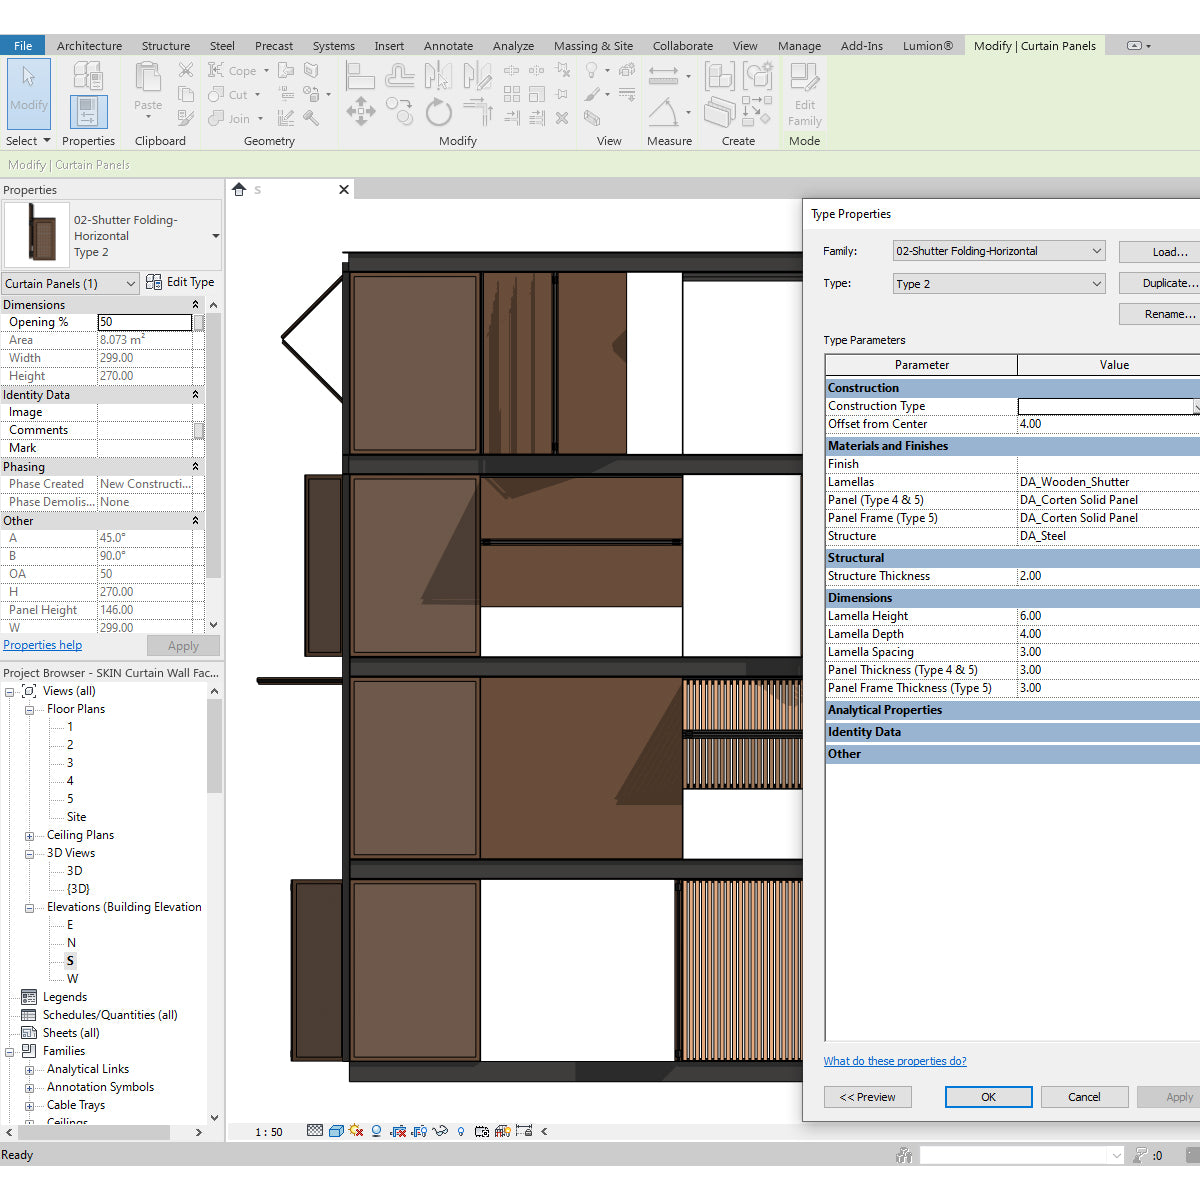Open the Massing & Site tab

[x=593, y=45]
